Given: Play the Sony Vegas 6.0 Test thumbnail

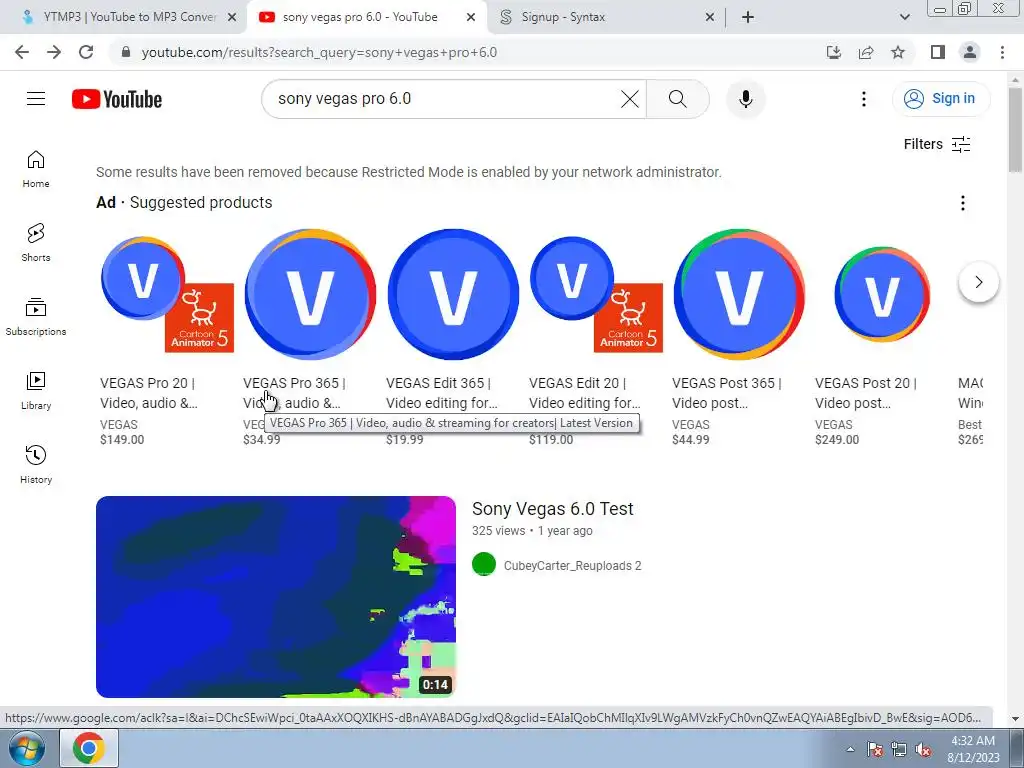Looking at the screenshot, I should pyautogui.click(x=276, y=597).
